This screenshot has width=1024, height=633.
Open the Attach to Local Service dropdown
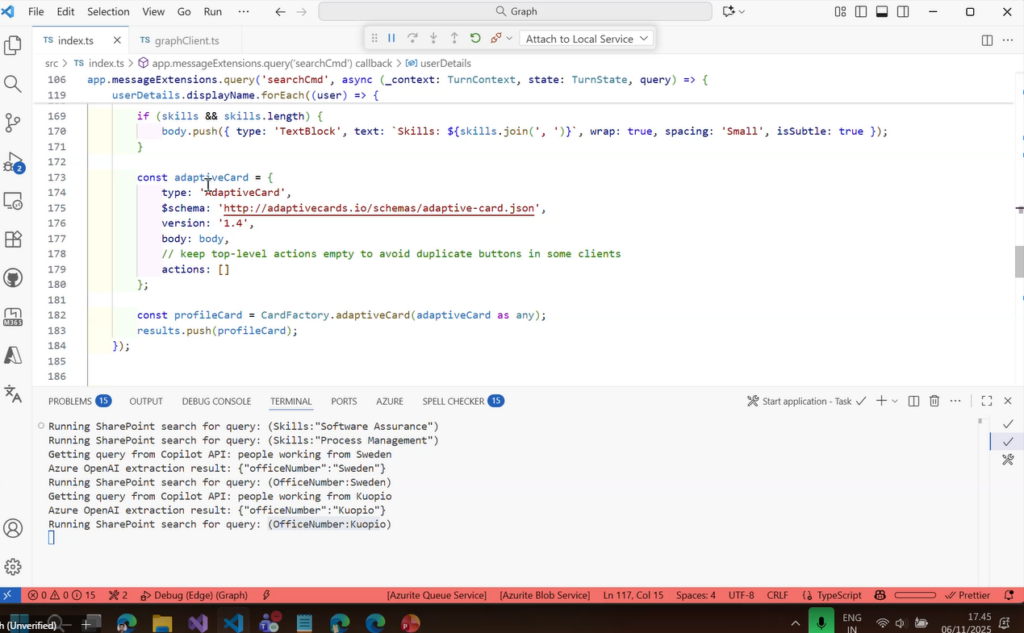[x=587, y=38]
